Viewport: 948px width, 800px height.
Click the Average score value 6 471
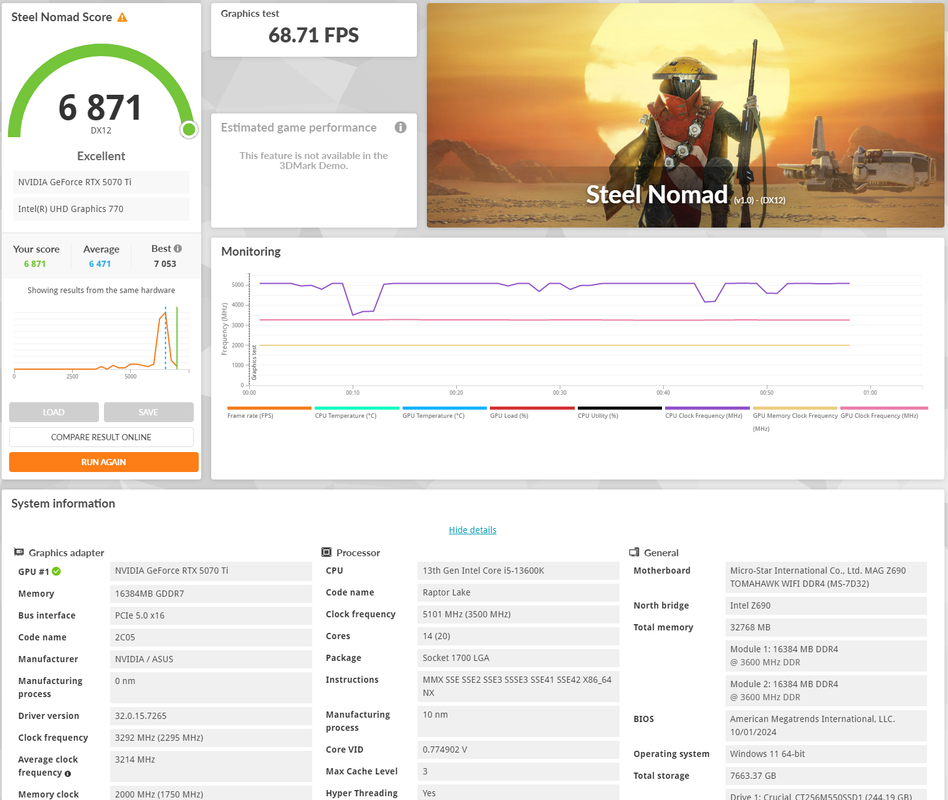[100, 264]
